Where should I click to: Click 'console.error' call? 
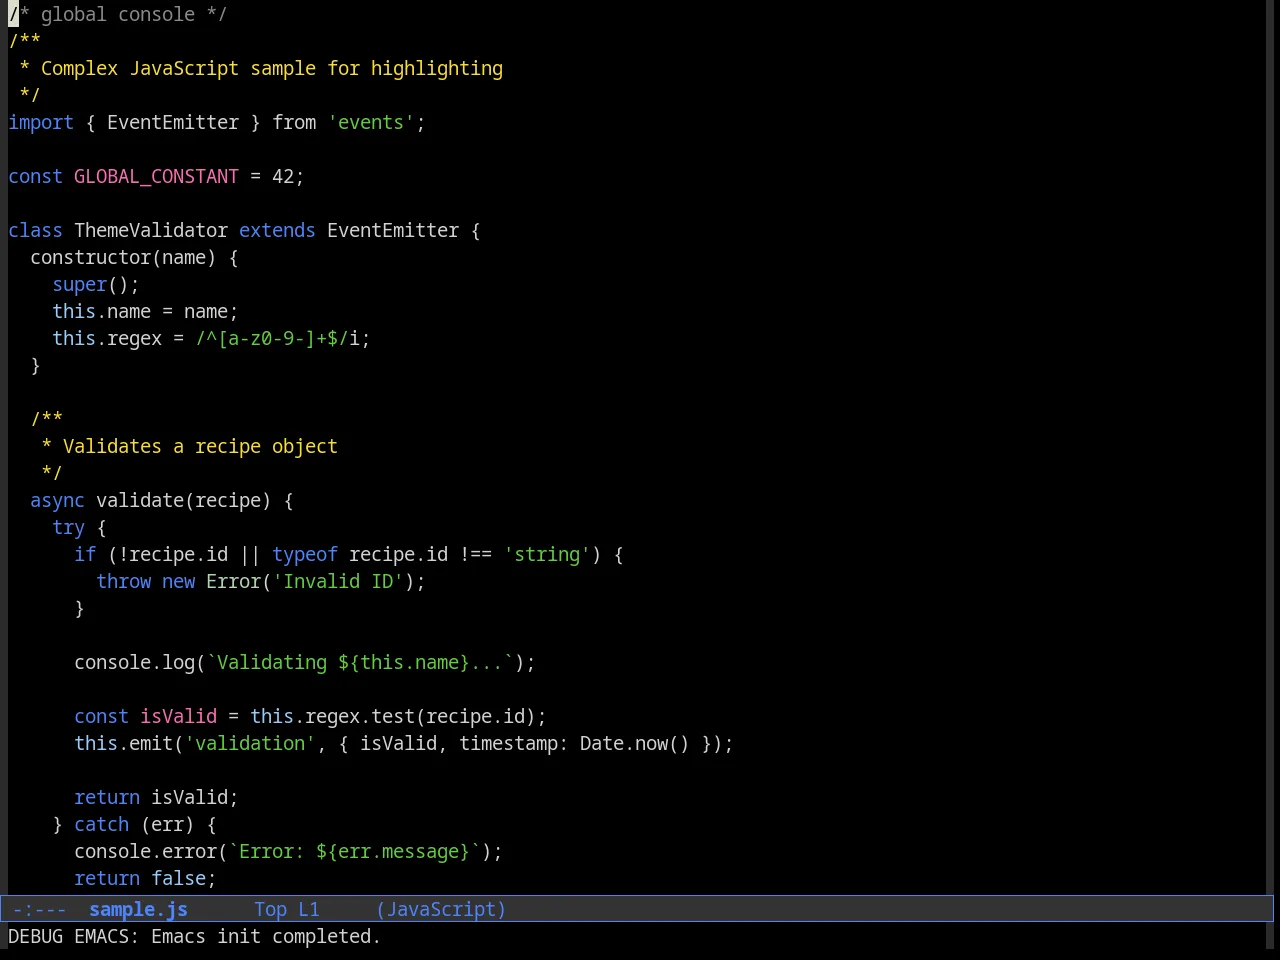click(x=145, y=851)
